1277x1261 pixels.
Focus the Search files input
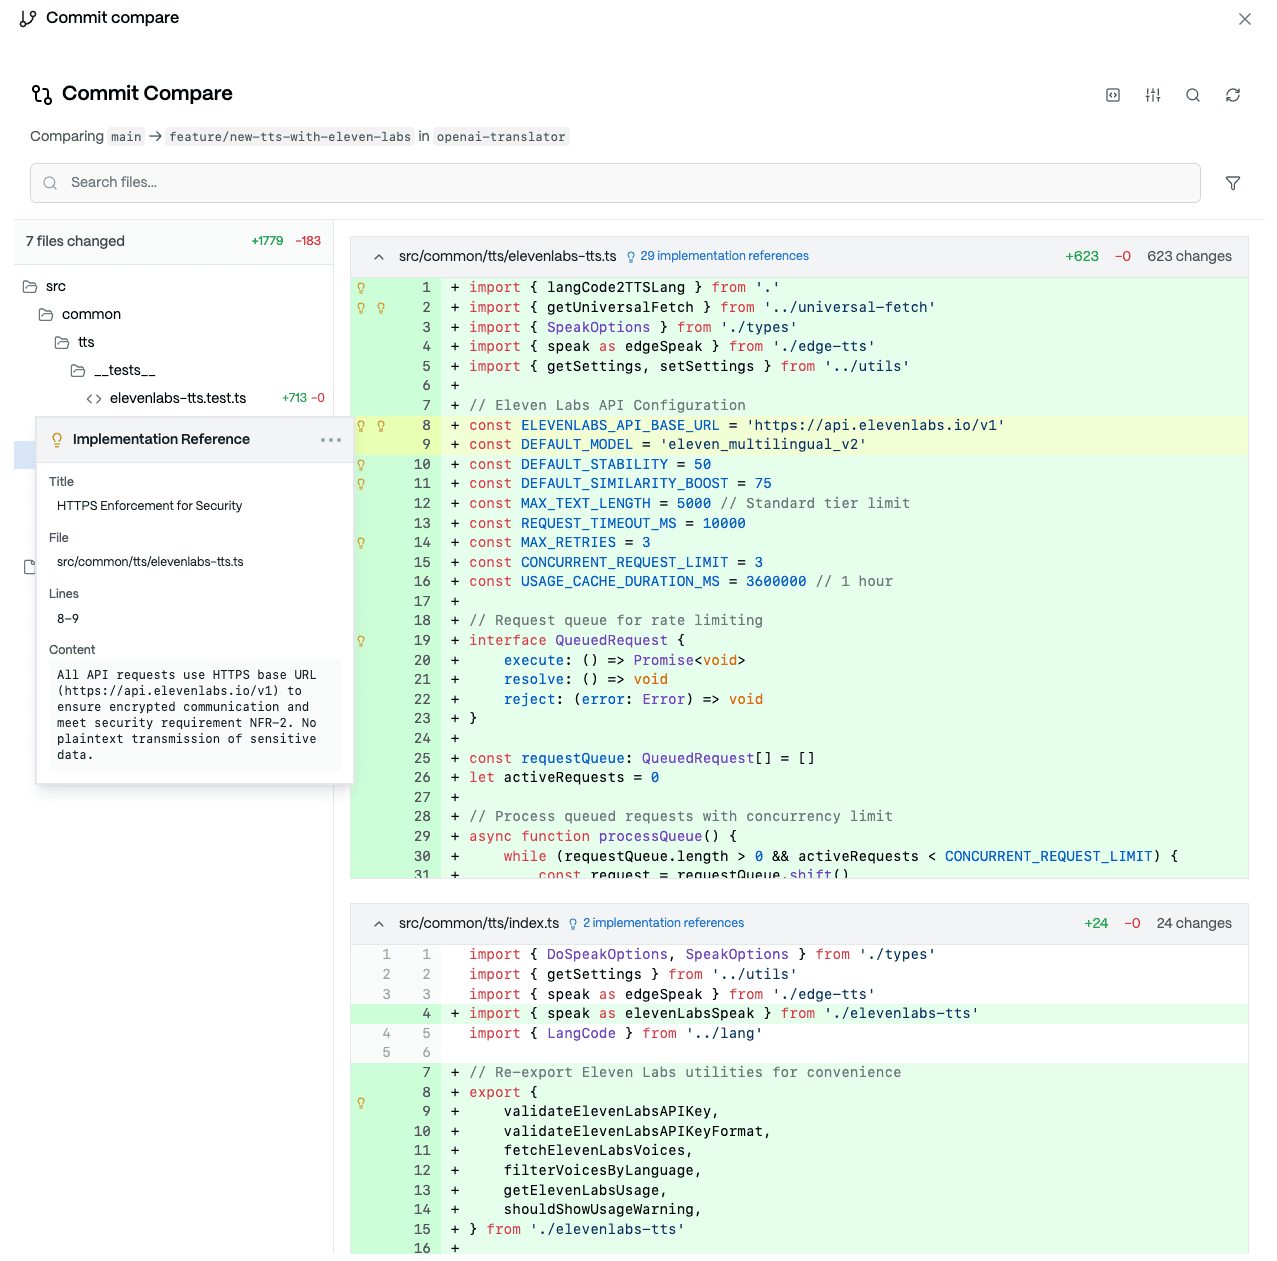615,183
